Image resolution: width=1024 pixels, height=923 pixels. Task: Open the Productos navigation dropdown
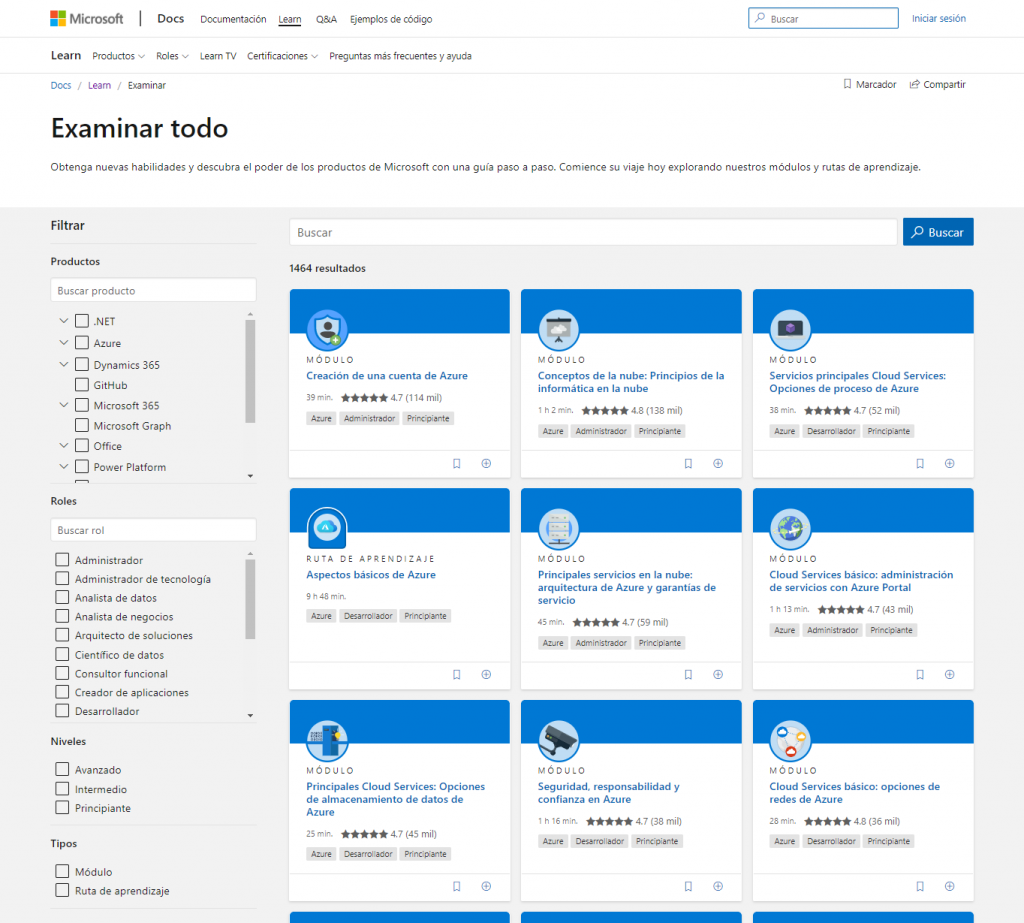click(118, 56)
